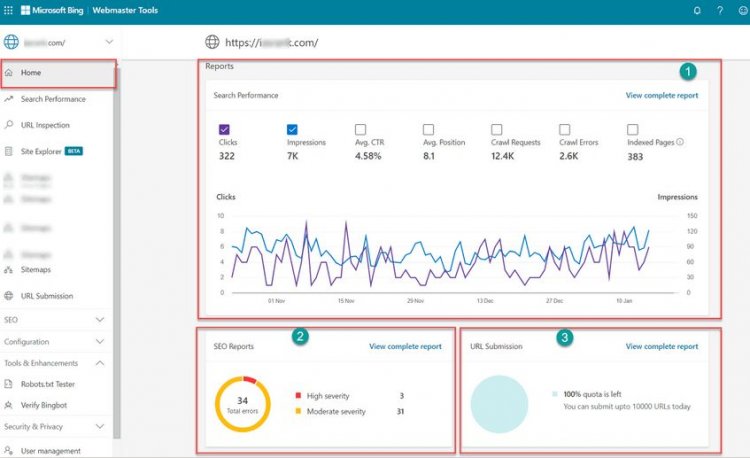The width and height of the screenshot is (750, 458).
Task: Open Search Performance from the sidebar
Action: click(x=53, y=99)
